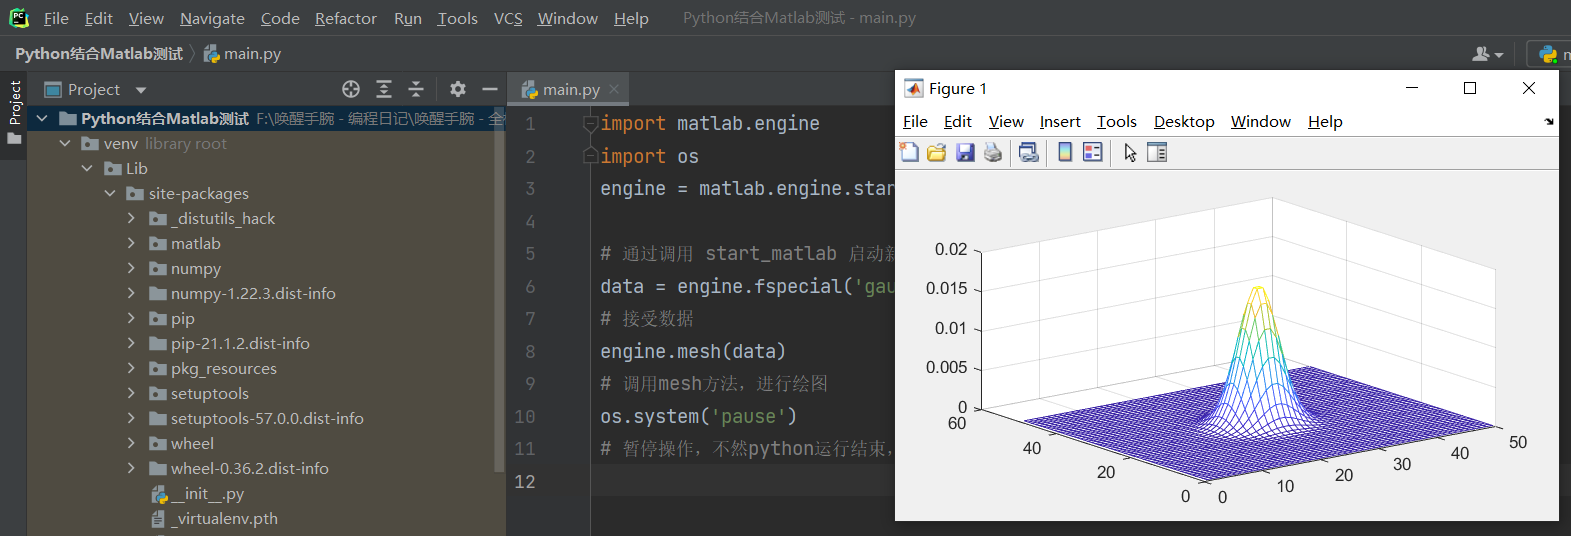This screenshot has width=1571, height=536.
Task: Click on code line engine.mesh(data)
Action: [x=693, y=351]
